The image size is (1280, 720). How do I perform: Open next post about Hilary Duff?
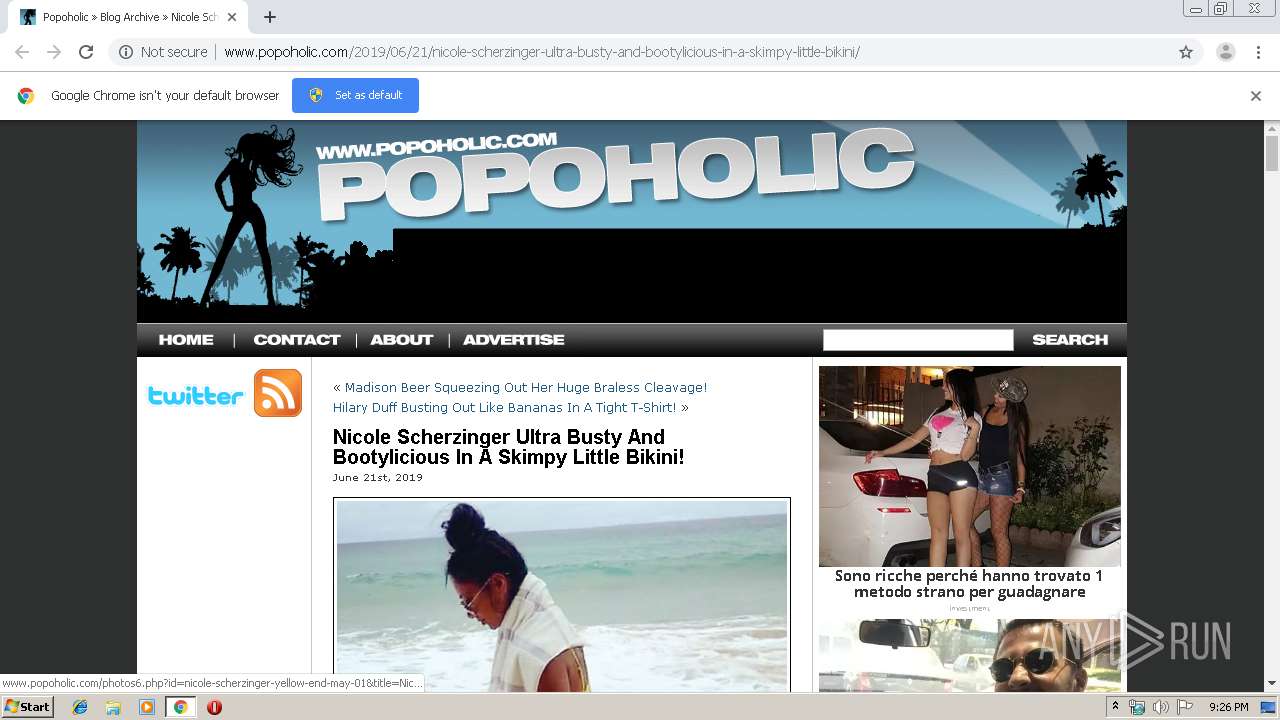(x=505, y=408)
